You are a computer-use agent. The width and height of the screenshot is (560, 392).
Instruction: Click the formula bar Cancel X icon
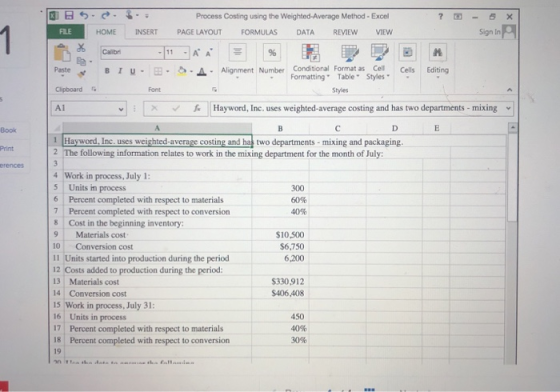pos(154,108)
